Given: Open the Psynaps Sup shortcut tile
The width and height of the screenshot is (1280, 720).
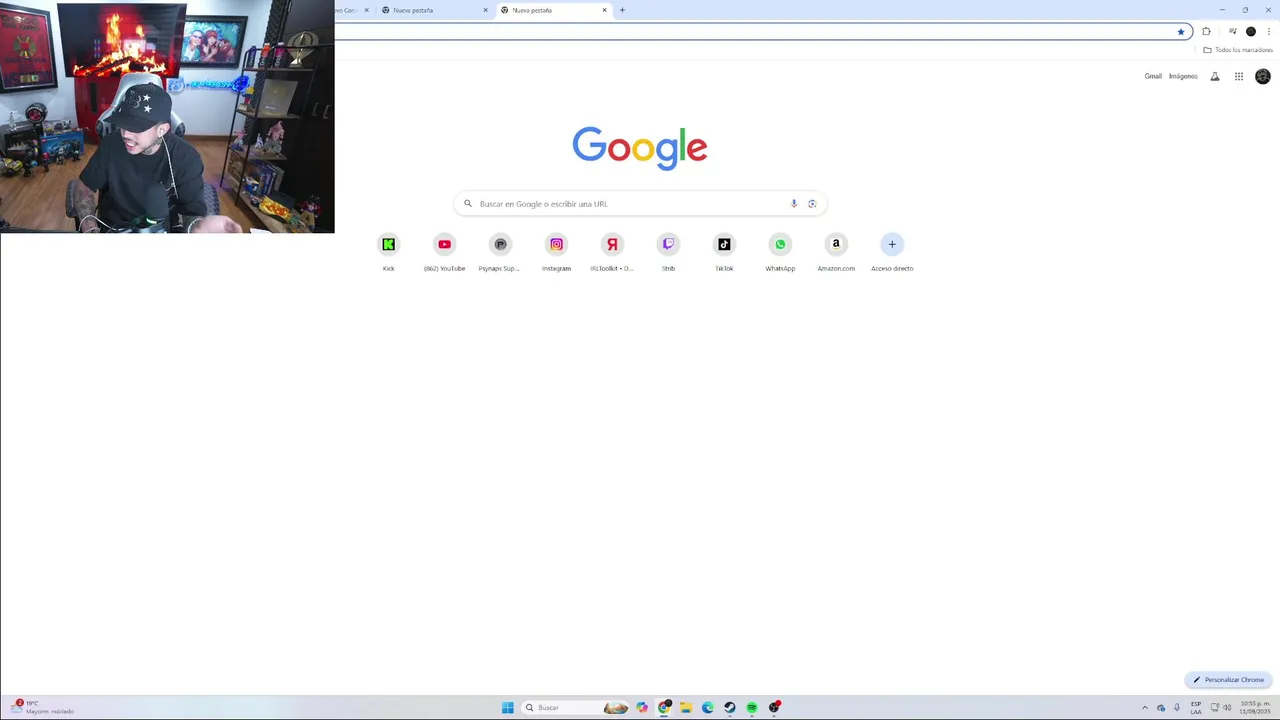Looking at the screenshot, I should 501,252.
